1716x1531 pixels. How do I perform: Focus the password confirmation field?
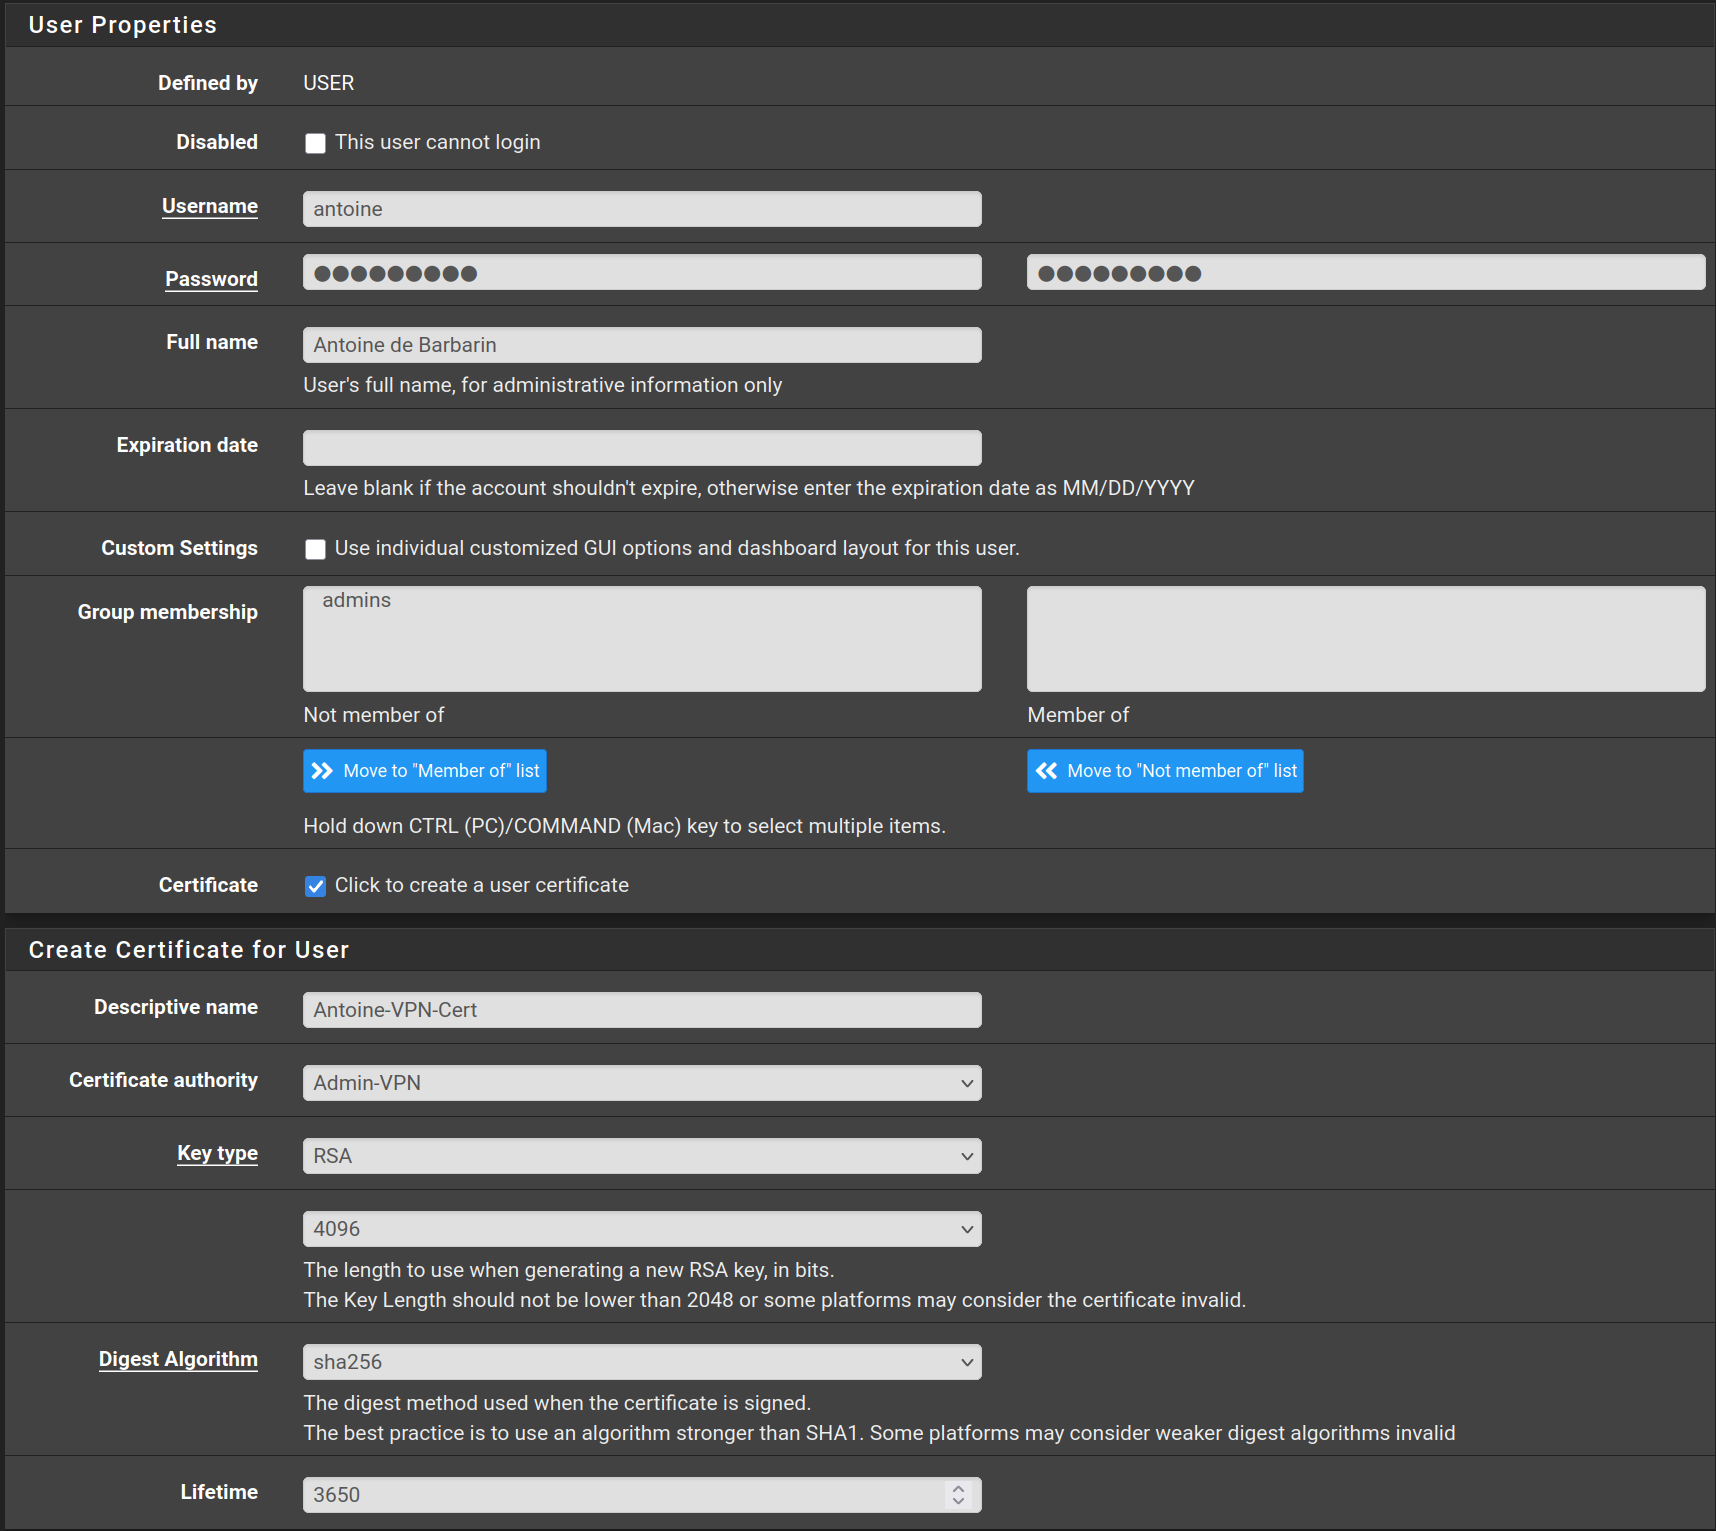(x=1365, y=273)
